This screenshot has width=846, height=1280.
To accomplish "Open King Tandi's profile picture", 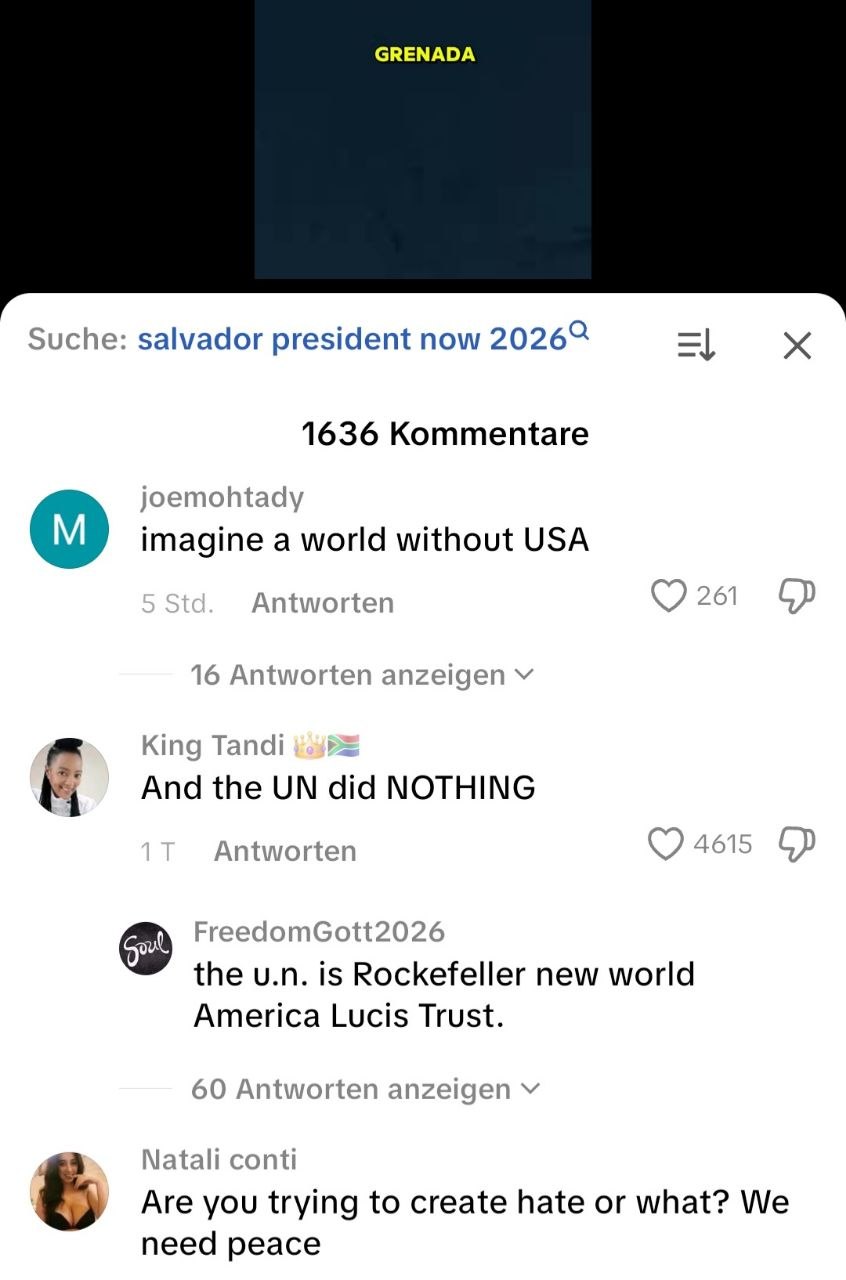I will point(69,777).
